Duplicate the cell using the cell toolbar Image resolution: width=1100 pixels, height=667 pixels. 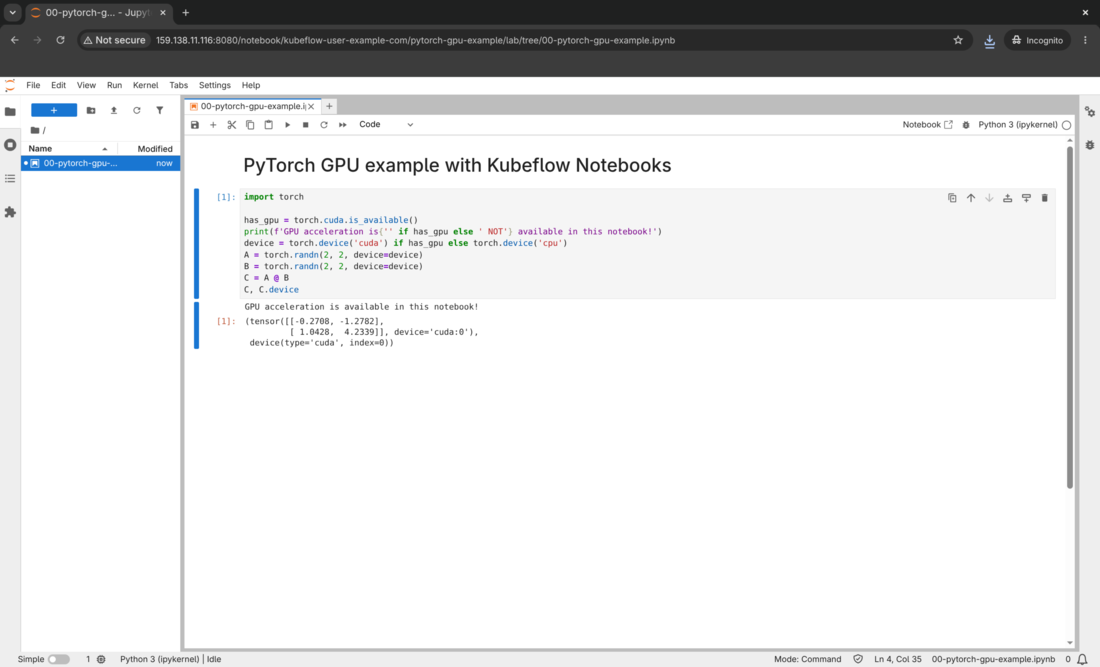tap(952, 198)
